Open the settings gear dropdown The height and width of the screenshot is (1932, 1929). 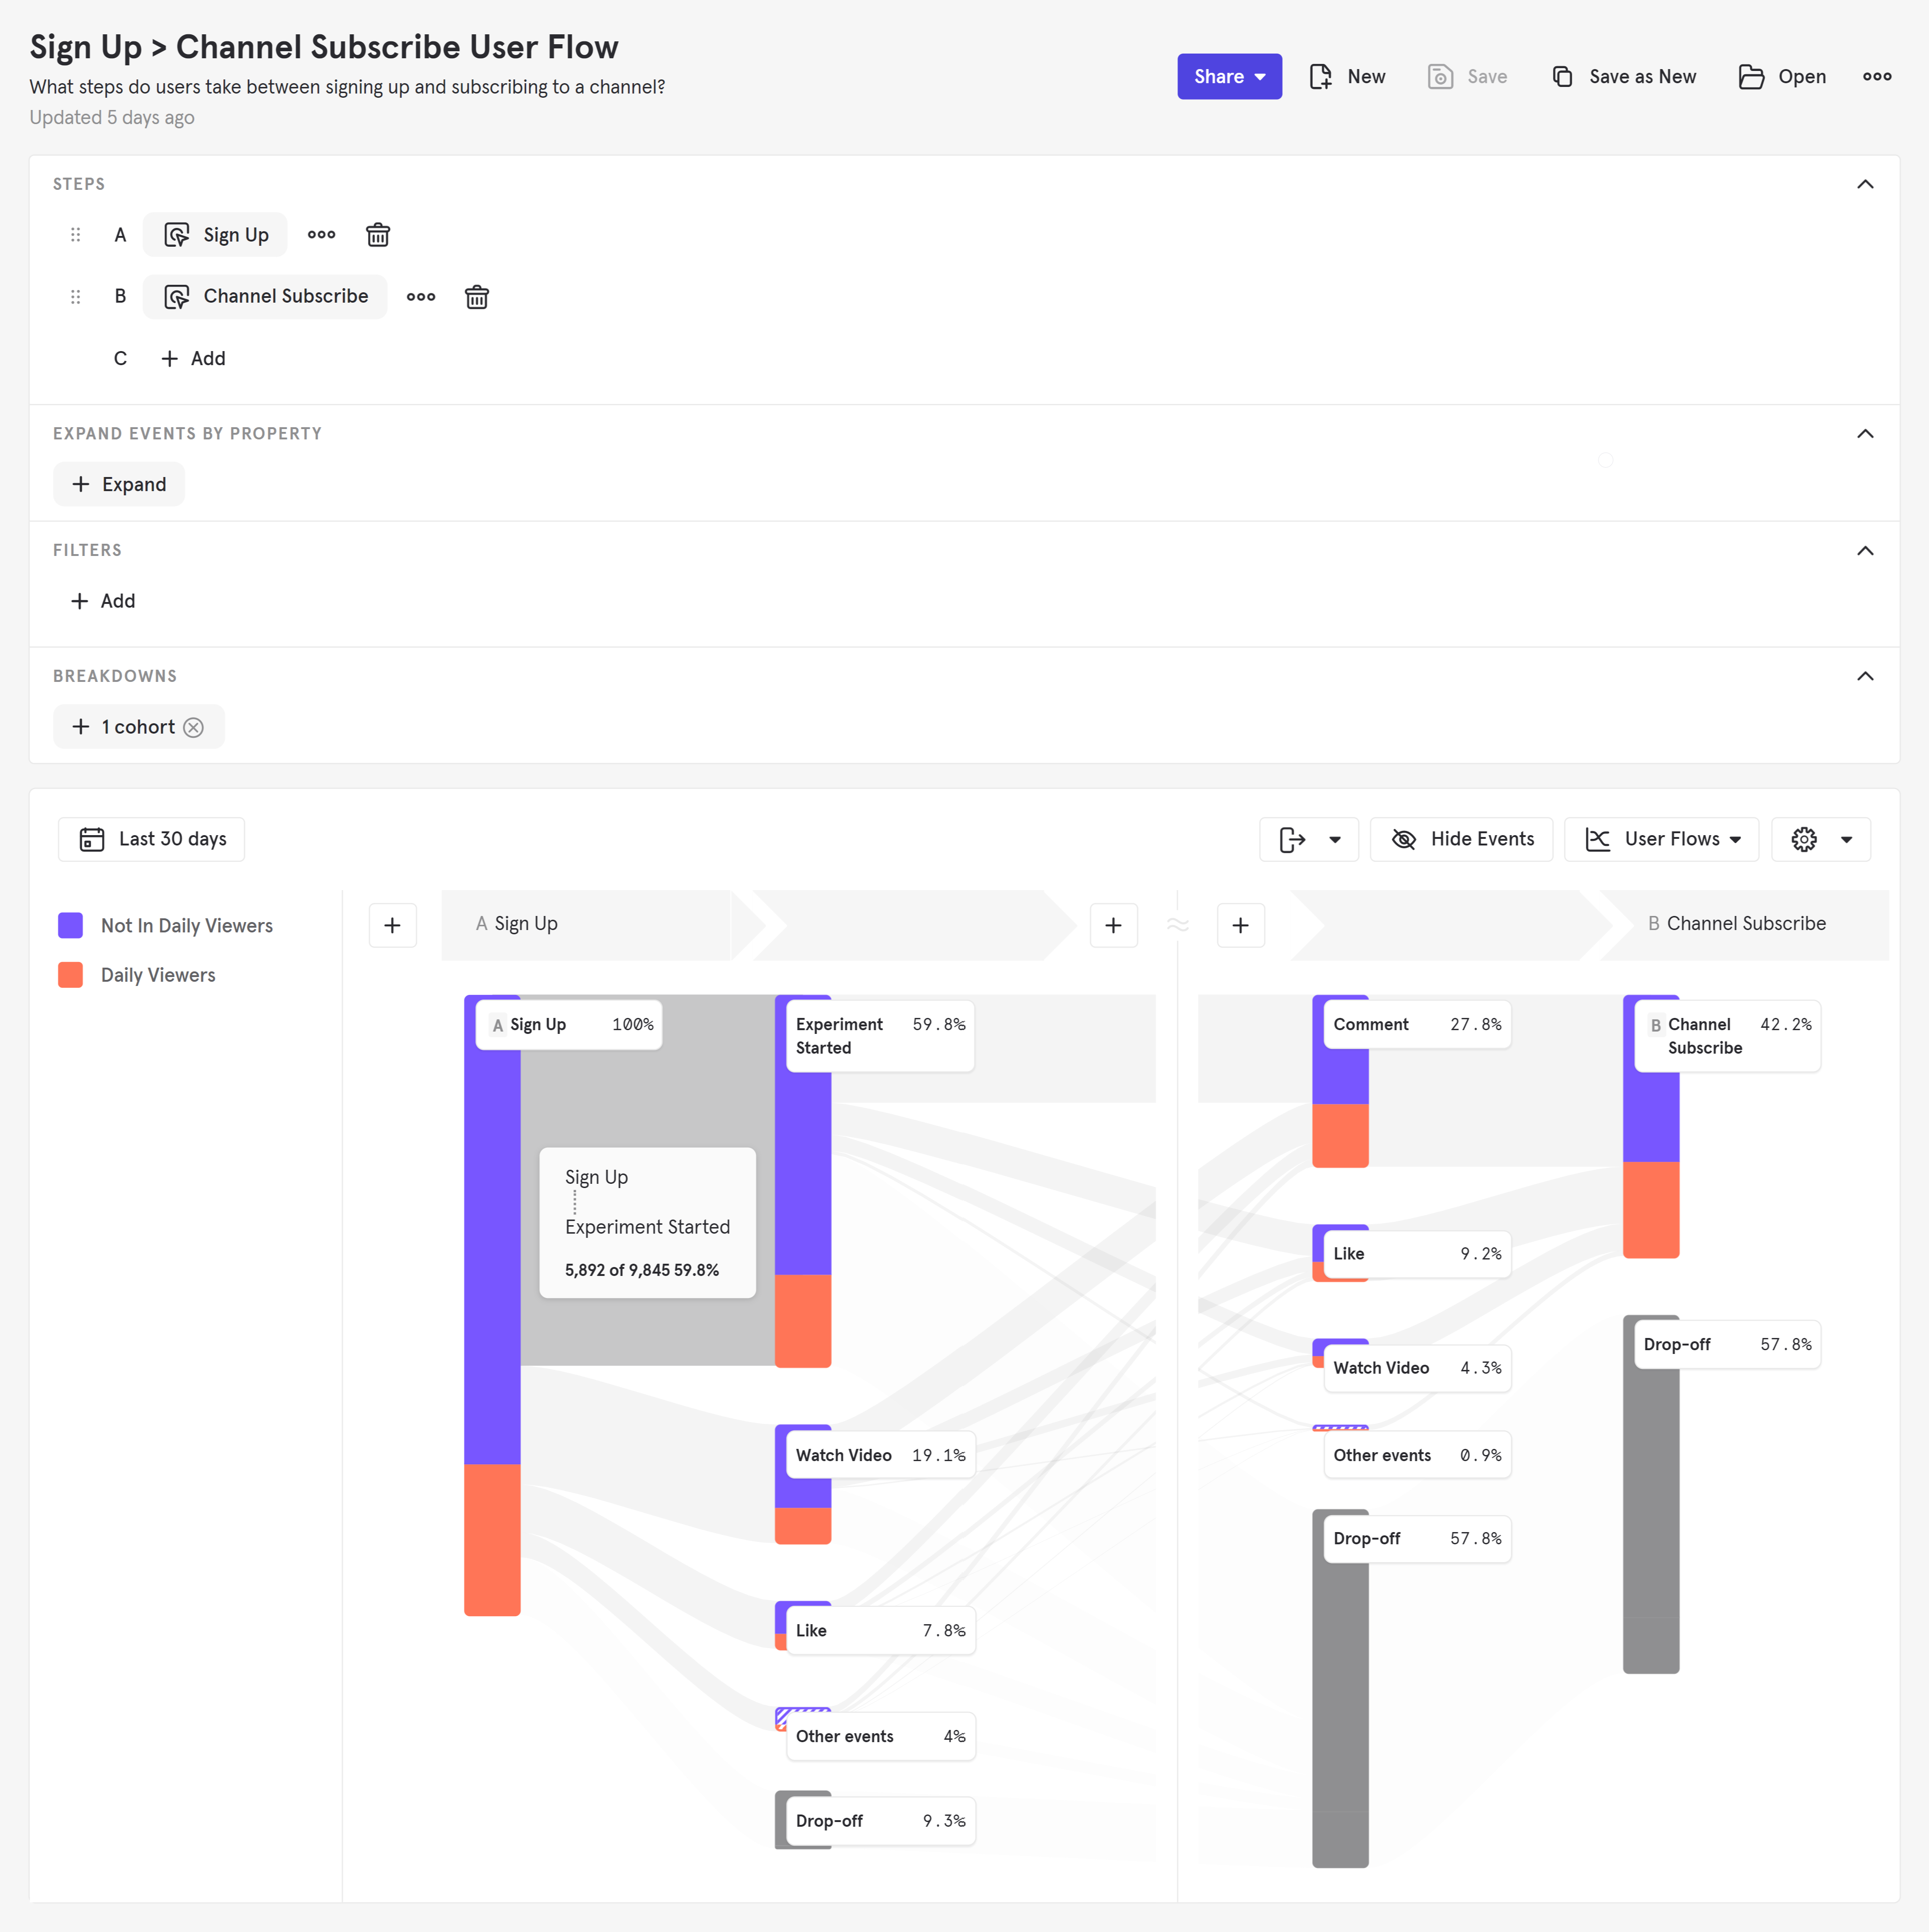(1820, 839)
